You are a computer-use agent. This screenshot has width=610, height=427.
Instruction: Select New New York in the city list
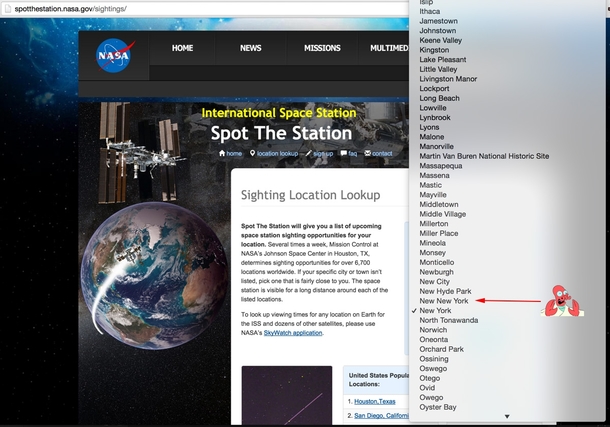pos(444,301)
